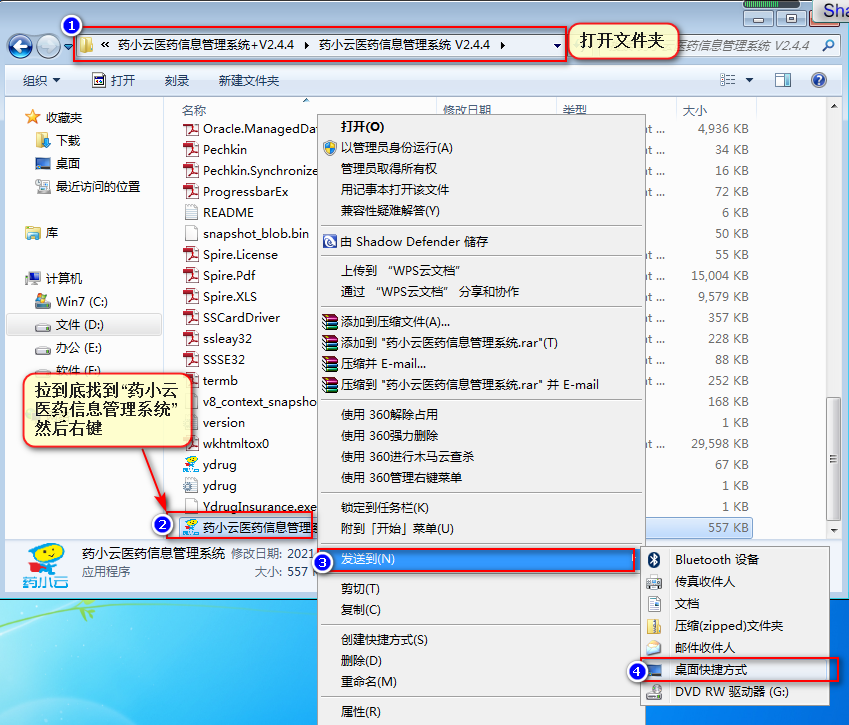The height and width of the screenshot is (725, 849).
Task: Click the Desktop icon in sidebar
Action: [43, 164]
